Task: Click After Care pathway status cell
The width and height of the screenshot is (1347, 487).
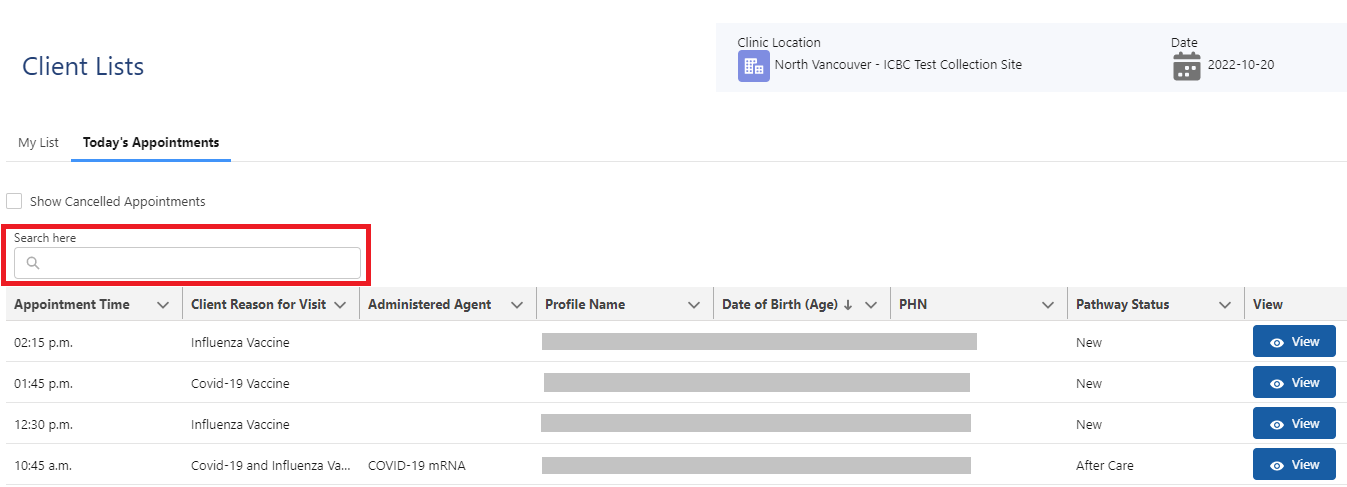Action: point(1105,466)
